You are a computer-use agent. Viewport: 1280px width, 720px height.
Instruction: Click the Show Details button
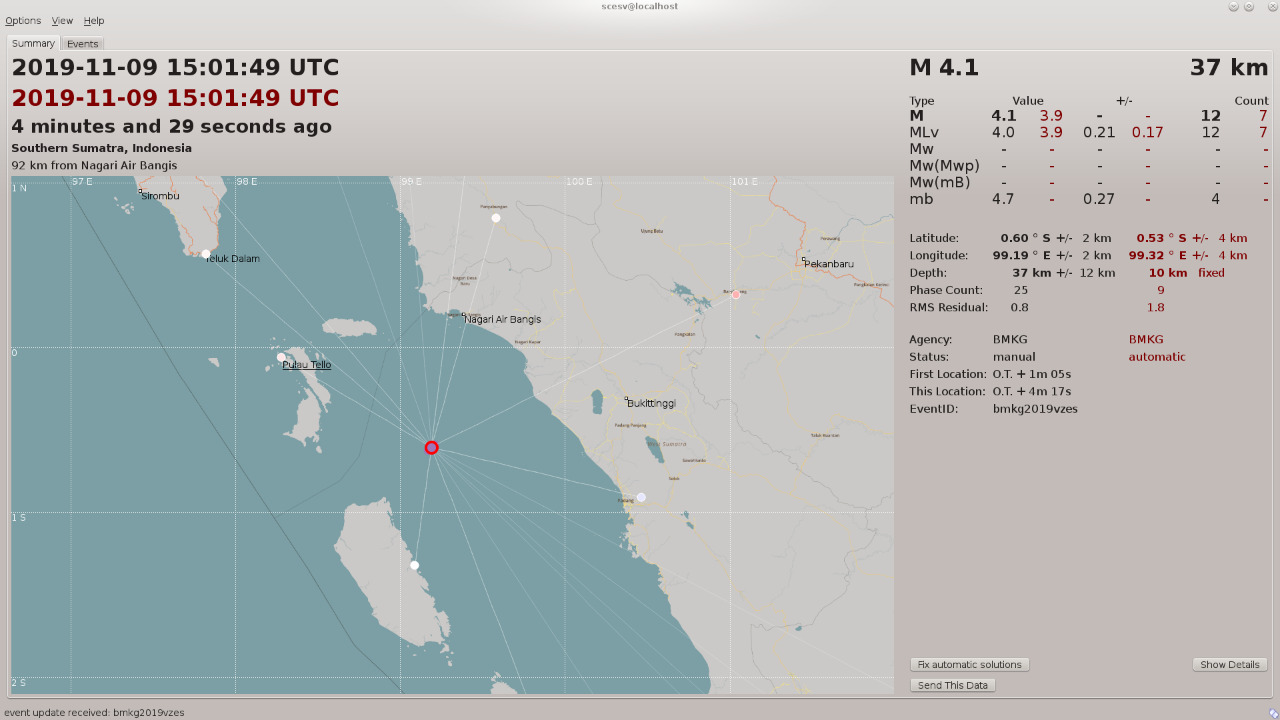tap(1229, 665)
